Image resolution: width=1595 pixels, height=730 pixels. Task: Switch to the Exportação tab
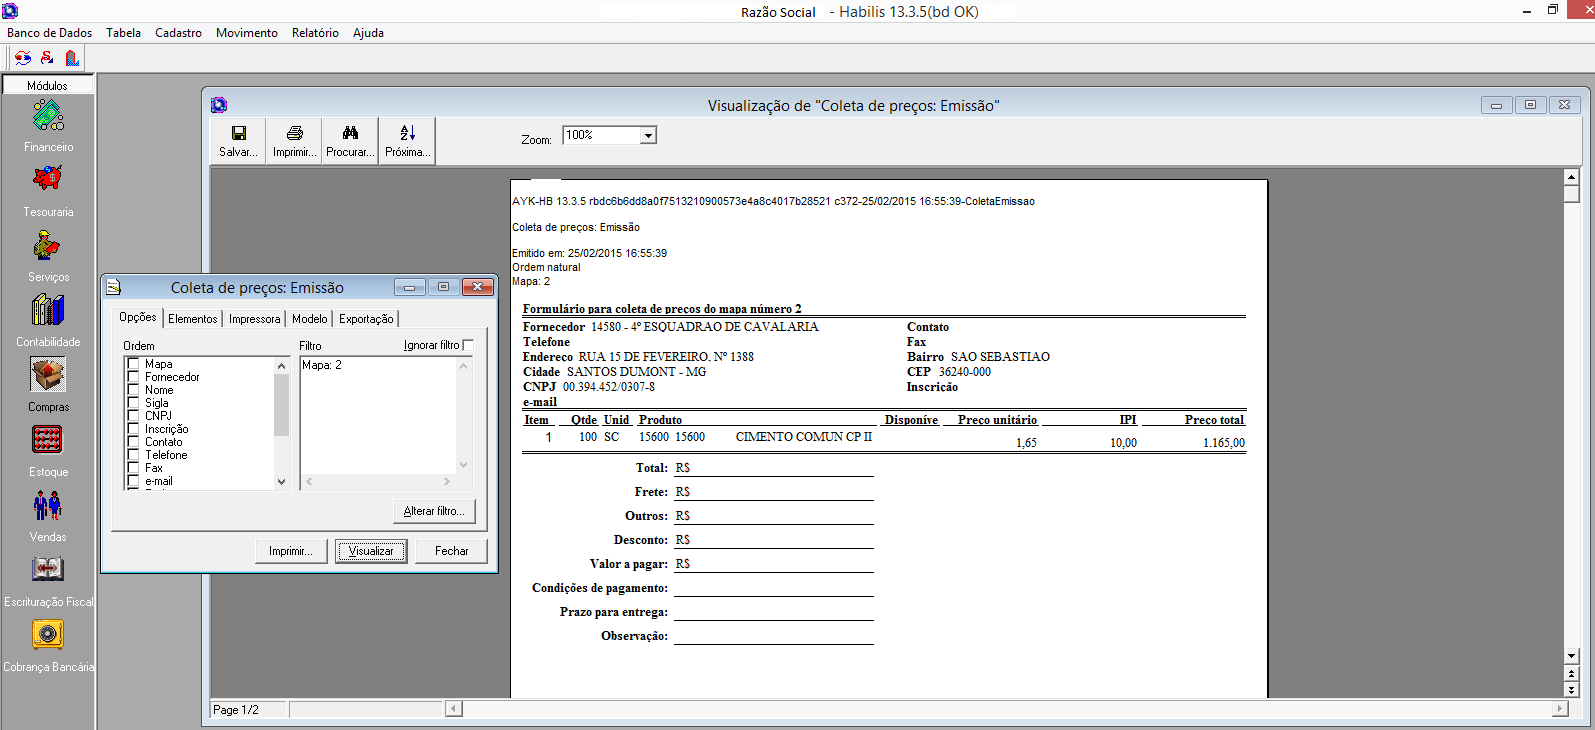tap(366, 319)
